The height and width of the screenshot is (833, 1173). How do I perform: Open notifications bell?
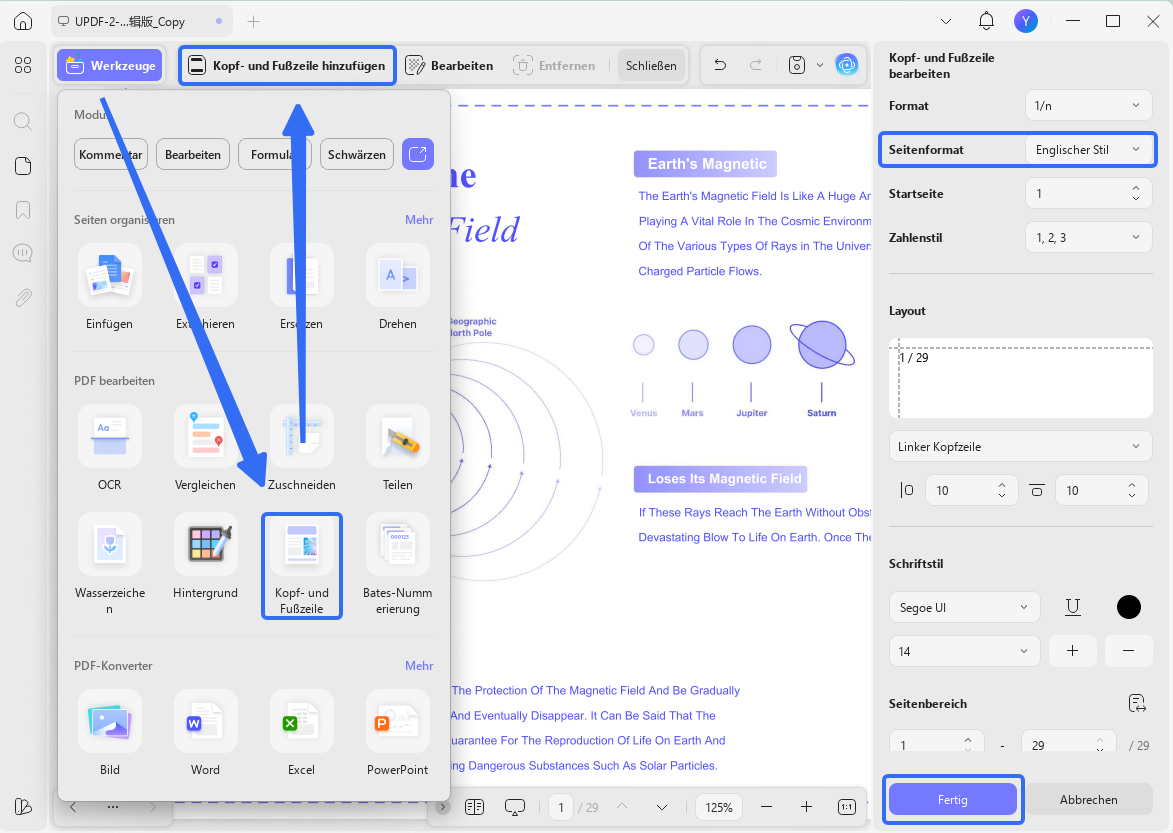tap(986, 21)
